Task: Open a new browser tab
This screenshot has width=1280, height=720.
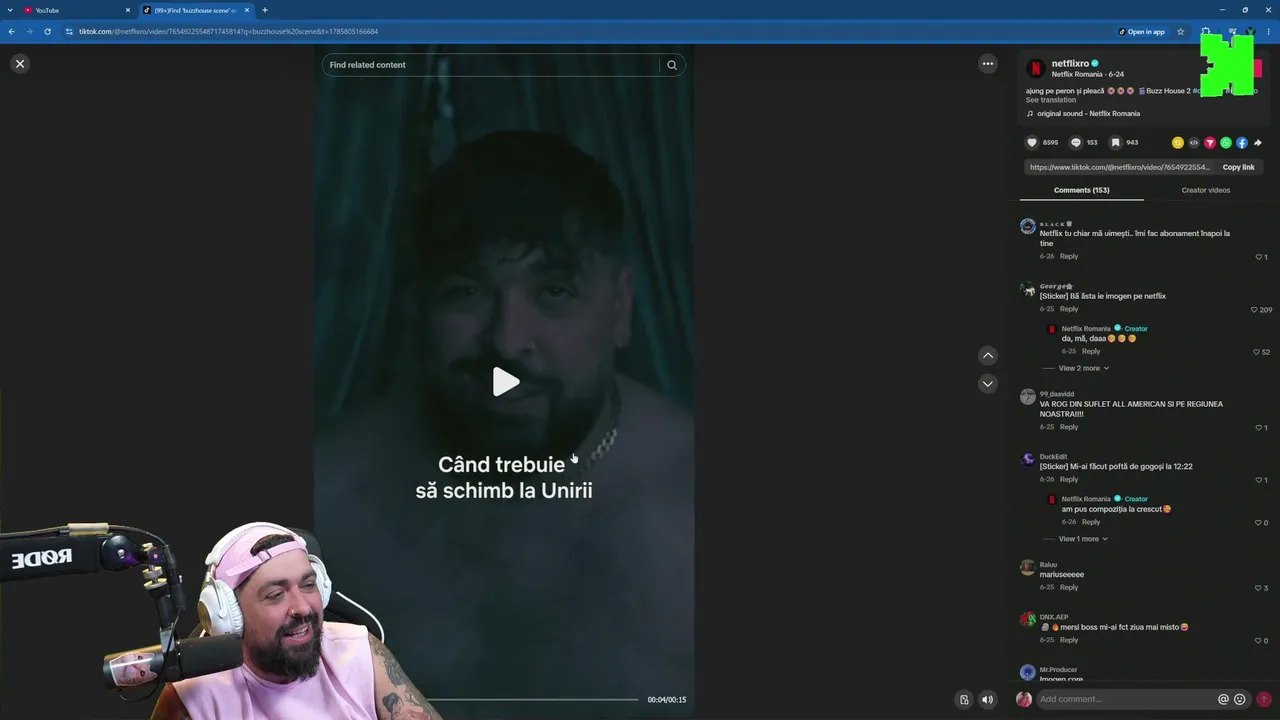Action: click(x=265, y=10)
